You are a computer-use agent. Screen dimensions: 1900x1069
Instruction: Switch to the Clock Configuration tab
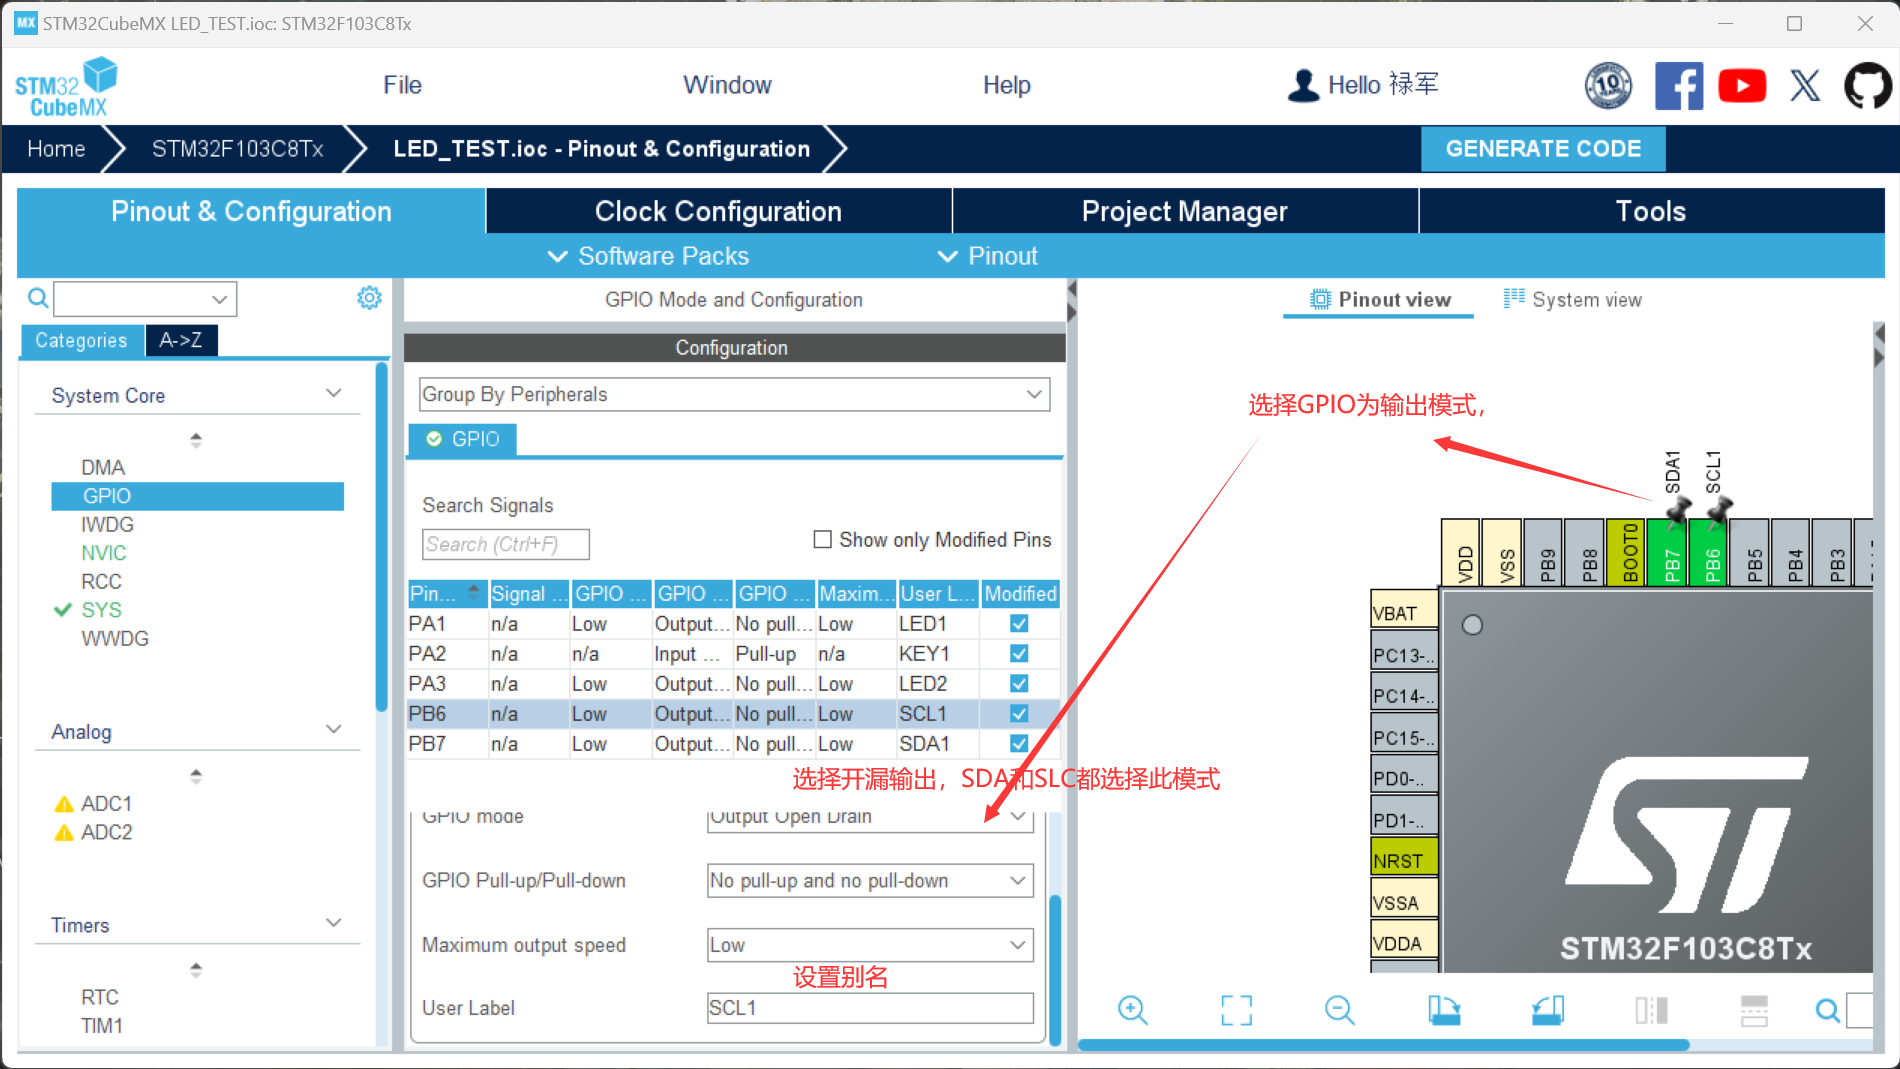(x=718, y=211)
